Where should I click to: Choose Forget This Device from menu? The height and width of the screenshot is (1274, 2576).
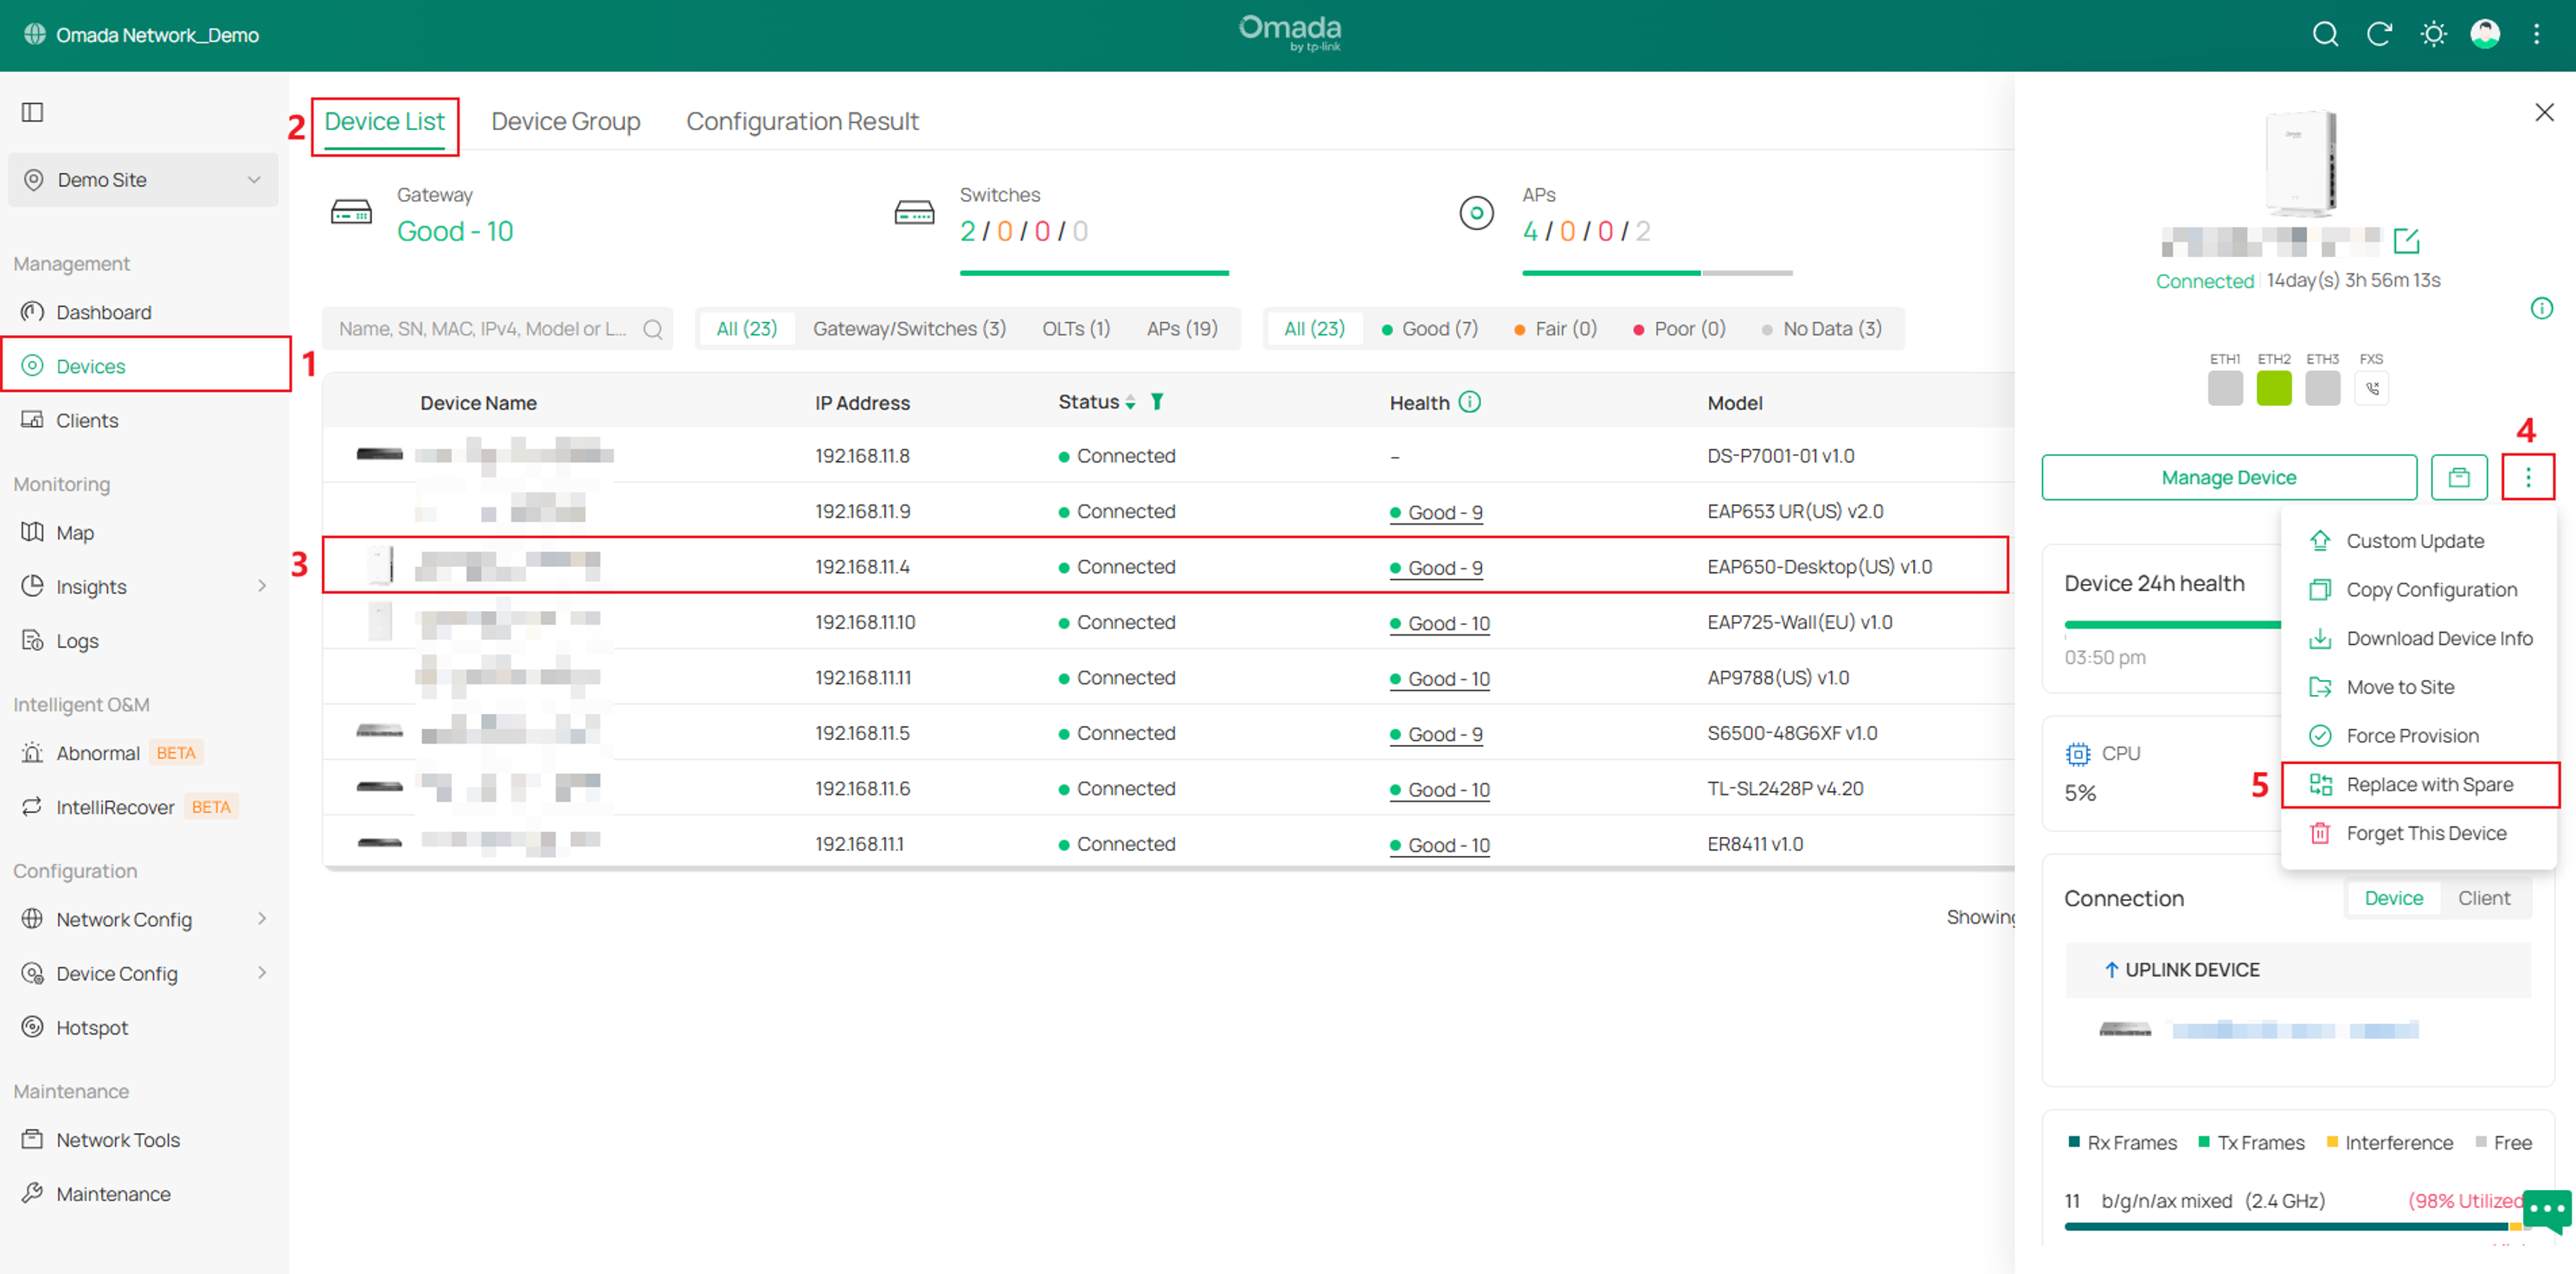tap(2420, 834)
